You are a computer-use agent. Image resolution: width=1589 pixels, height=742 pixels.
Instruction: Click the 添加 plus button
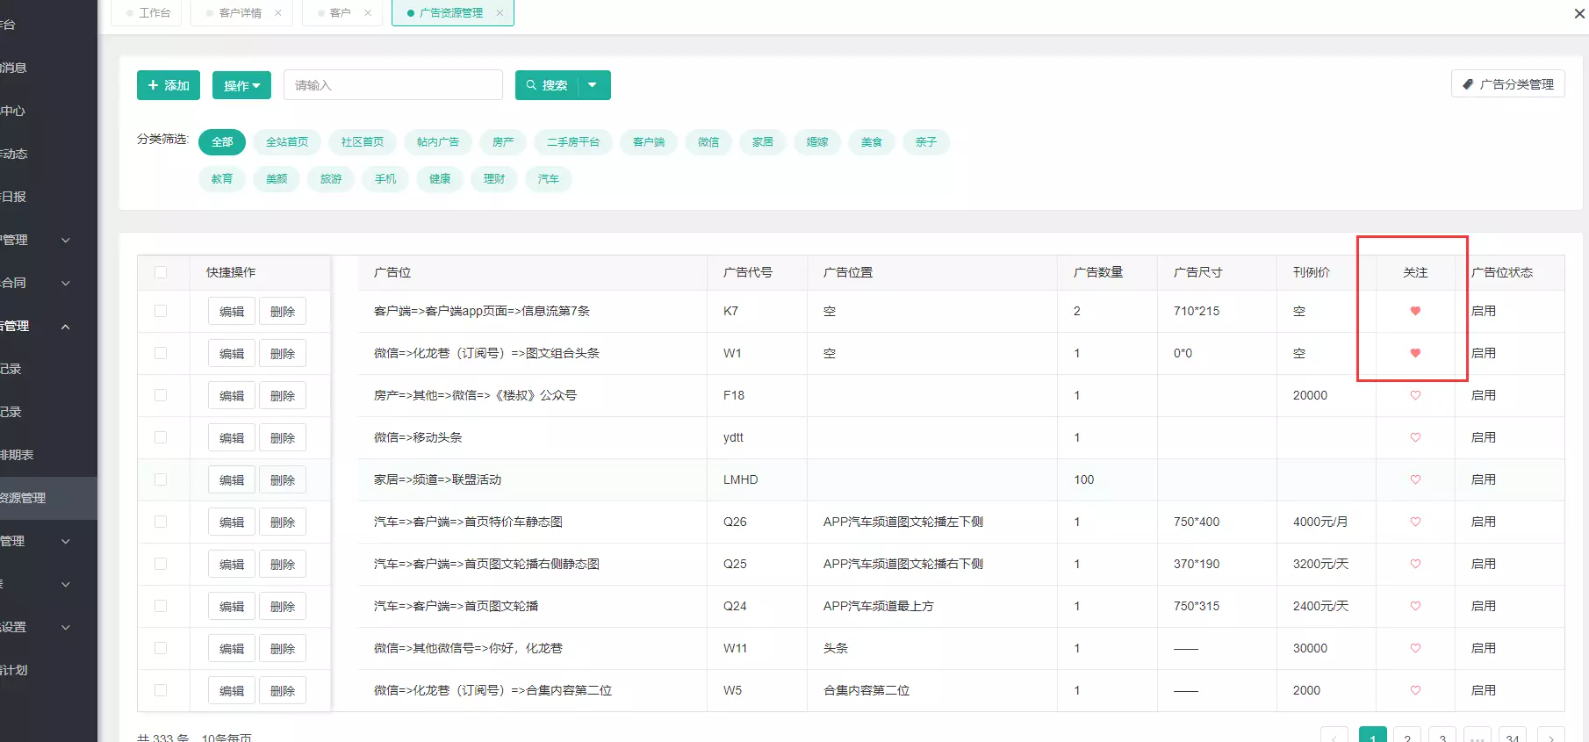tap(168, 85)
